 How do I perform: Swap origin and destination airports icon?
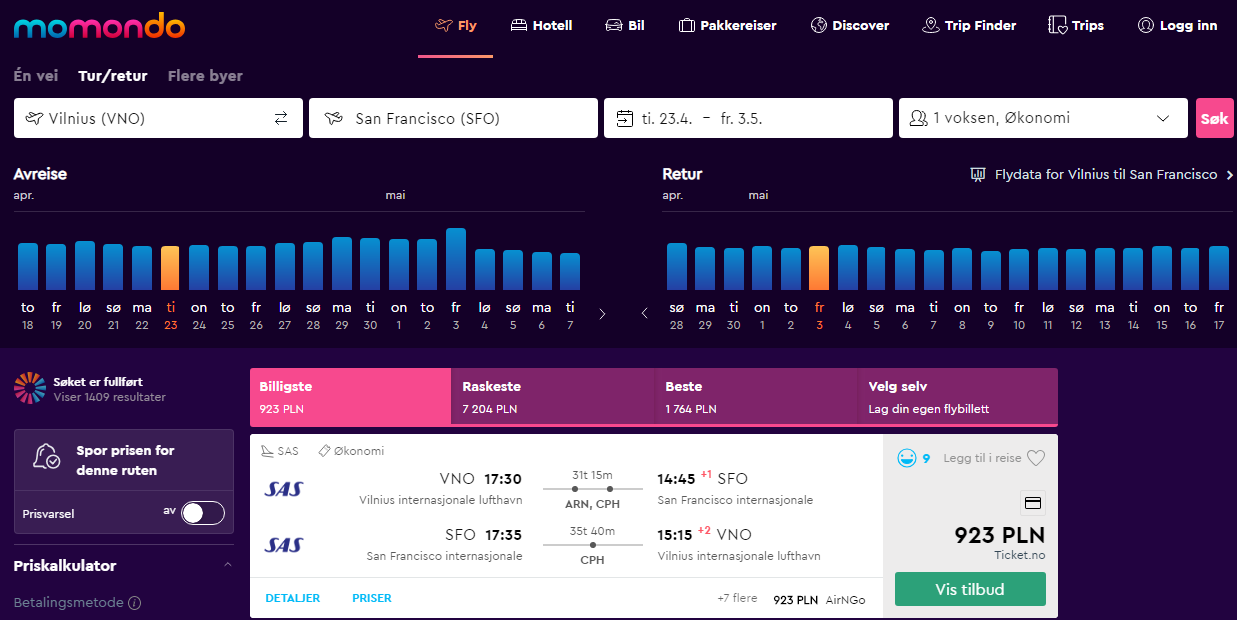tap(281, 118)
